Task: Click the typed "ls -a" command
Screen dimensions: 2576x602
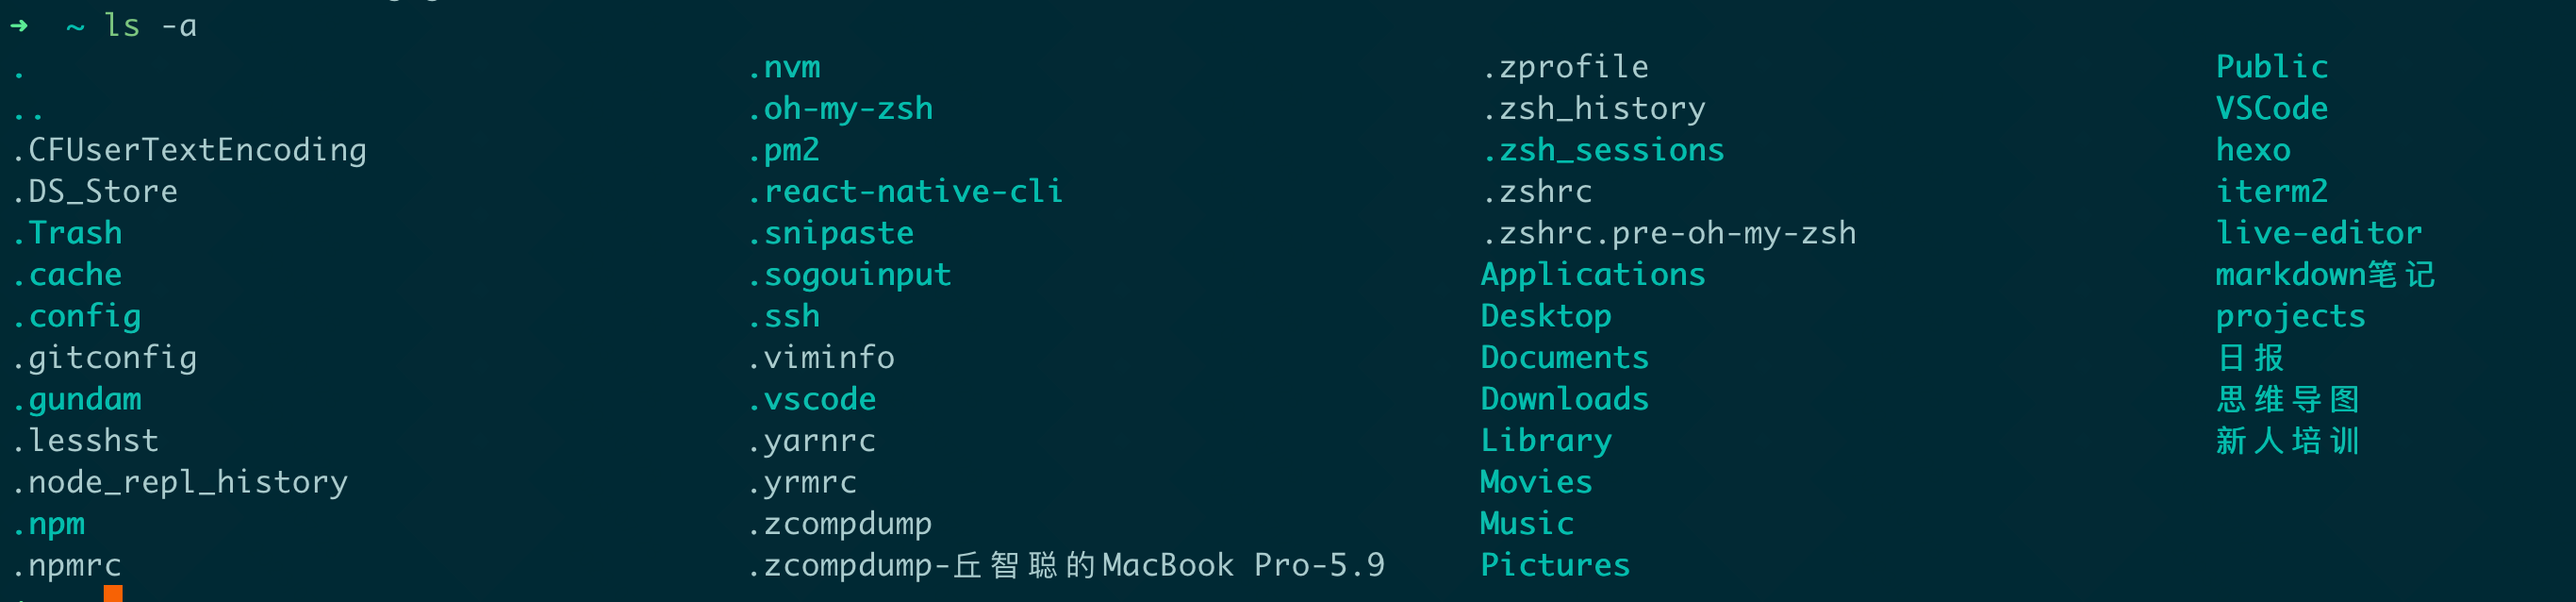Action: [150, 25]
